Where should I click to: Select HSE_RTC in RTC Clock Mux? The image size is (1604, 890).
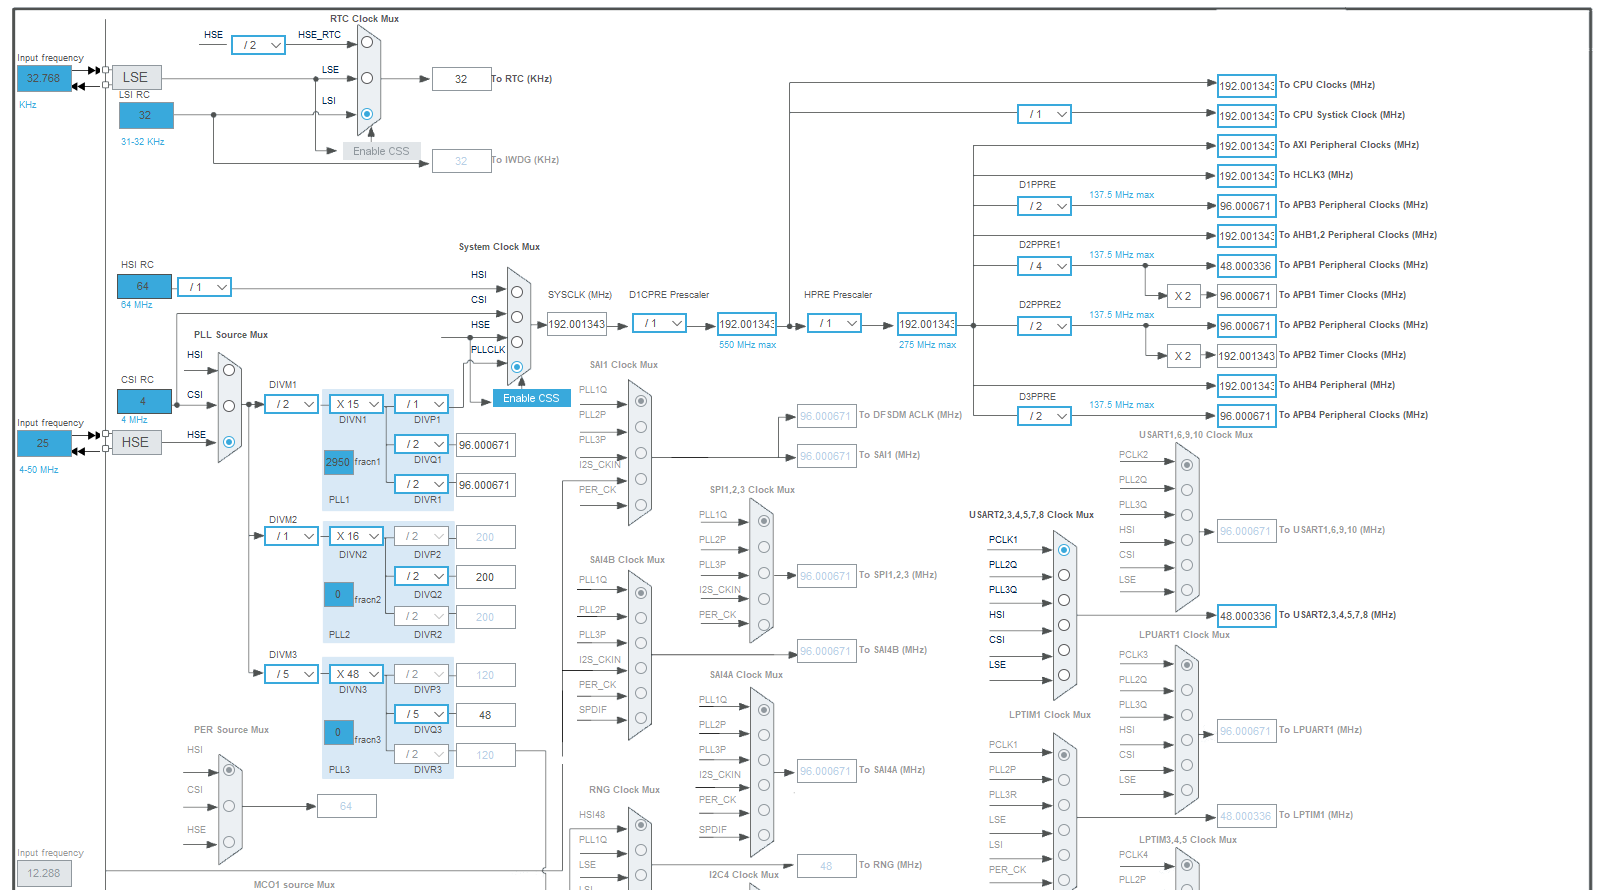[367, 42]
